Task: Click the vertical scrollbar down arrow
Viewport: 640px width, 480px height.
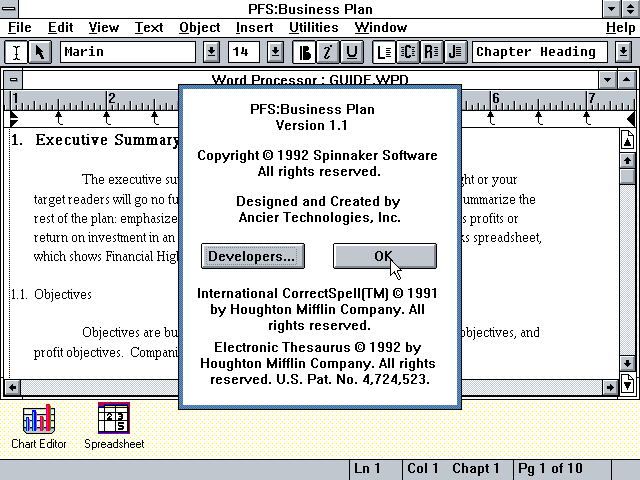Action: pyautogui.click(x=627, y=363)
